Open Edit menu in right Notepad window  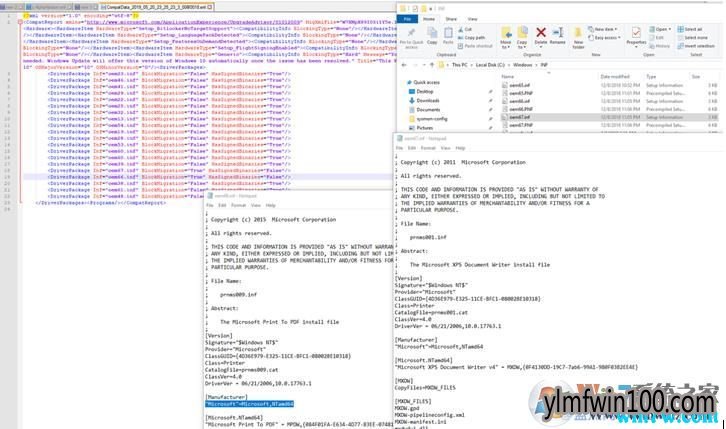pyautogui.click(x=412, y=148)
